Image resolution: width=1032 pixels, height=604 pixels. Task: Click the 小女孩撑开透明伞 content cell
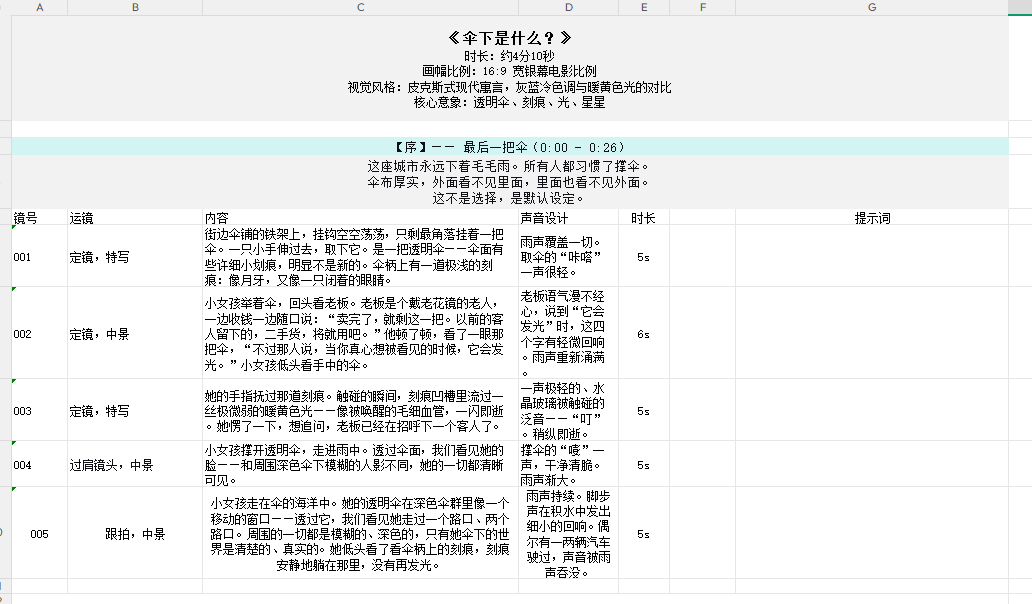pyautogui.click(x=360, y=465)
